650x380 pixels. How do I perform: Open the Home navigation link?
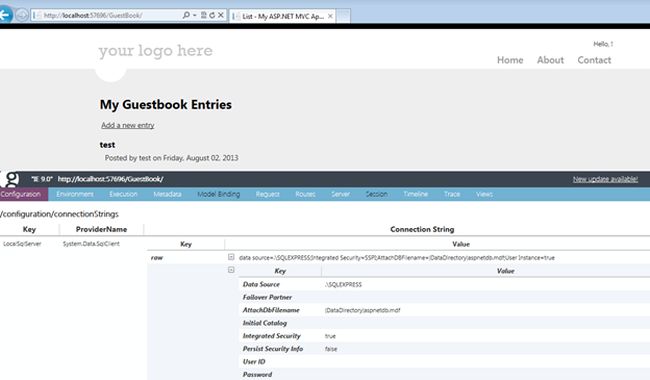(x=510, y=60)
